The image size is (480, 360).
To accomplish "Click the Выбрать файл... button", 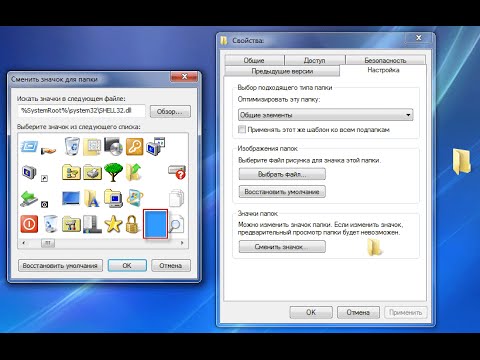I will 282,174.
